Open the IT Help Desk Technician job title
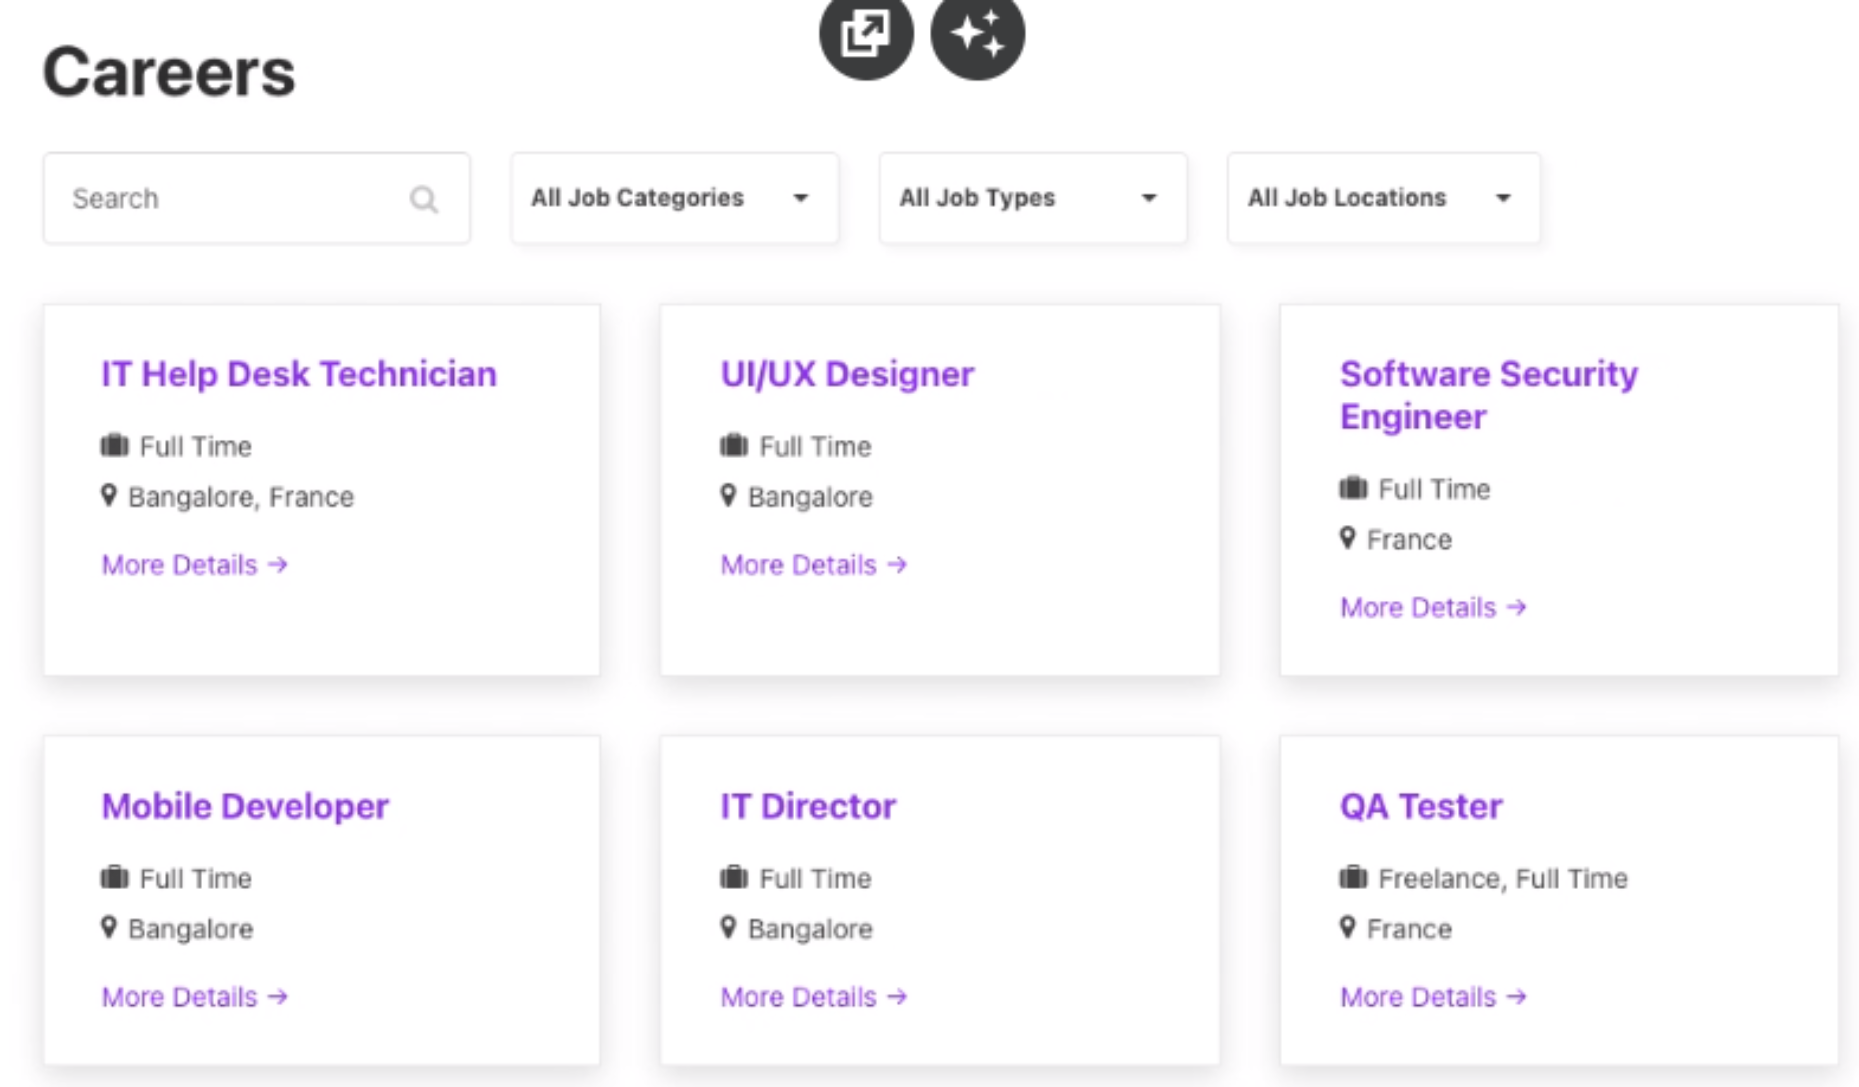Viewport: 1859px width, 1087px height. click(298, 374)
